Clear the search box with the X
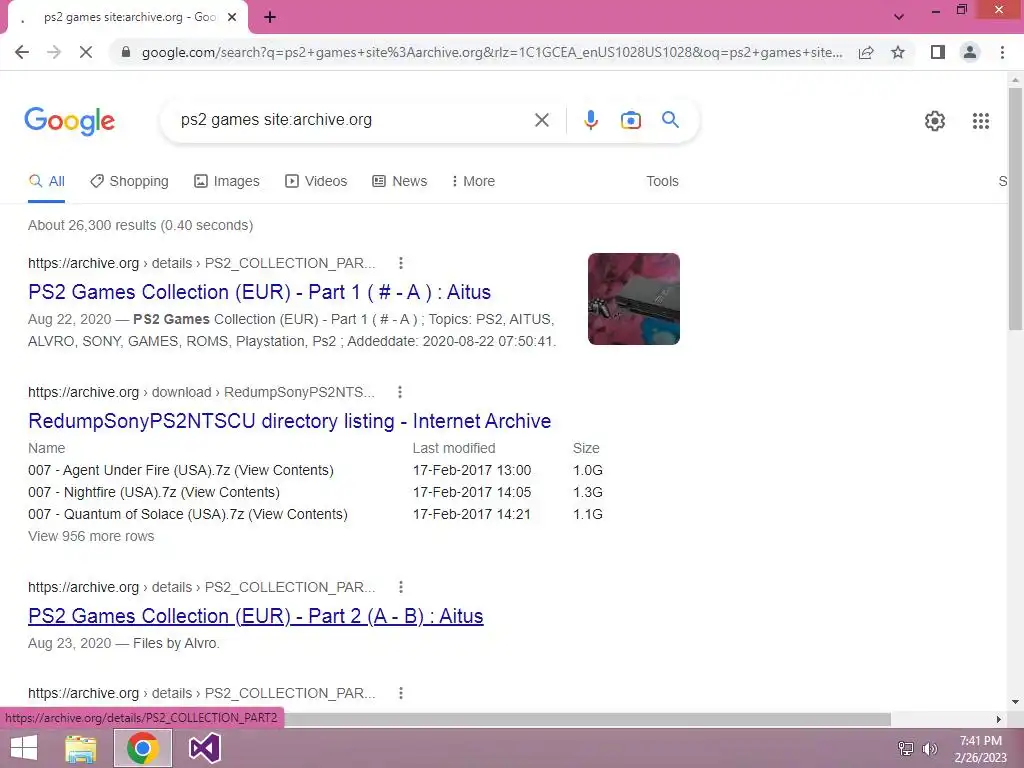 [541, 120]
